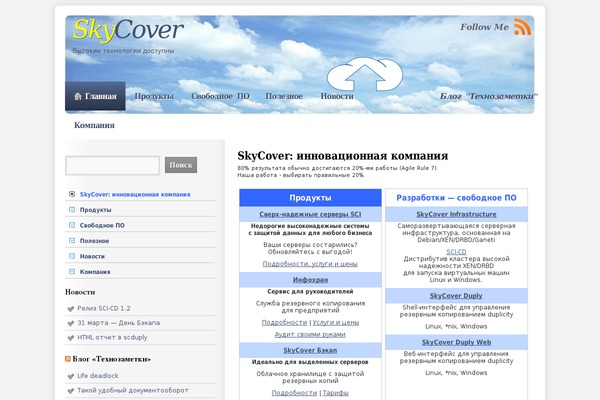Click the Продукты blue column header
Screen dimensions: 600x400
[310, 198]
